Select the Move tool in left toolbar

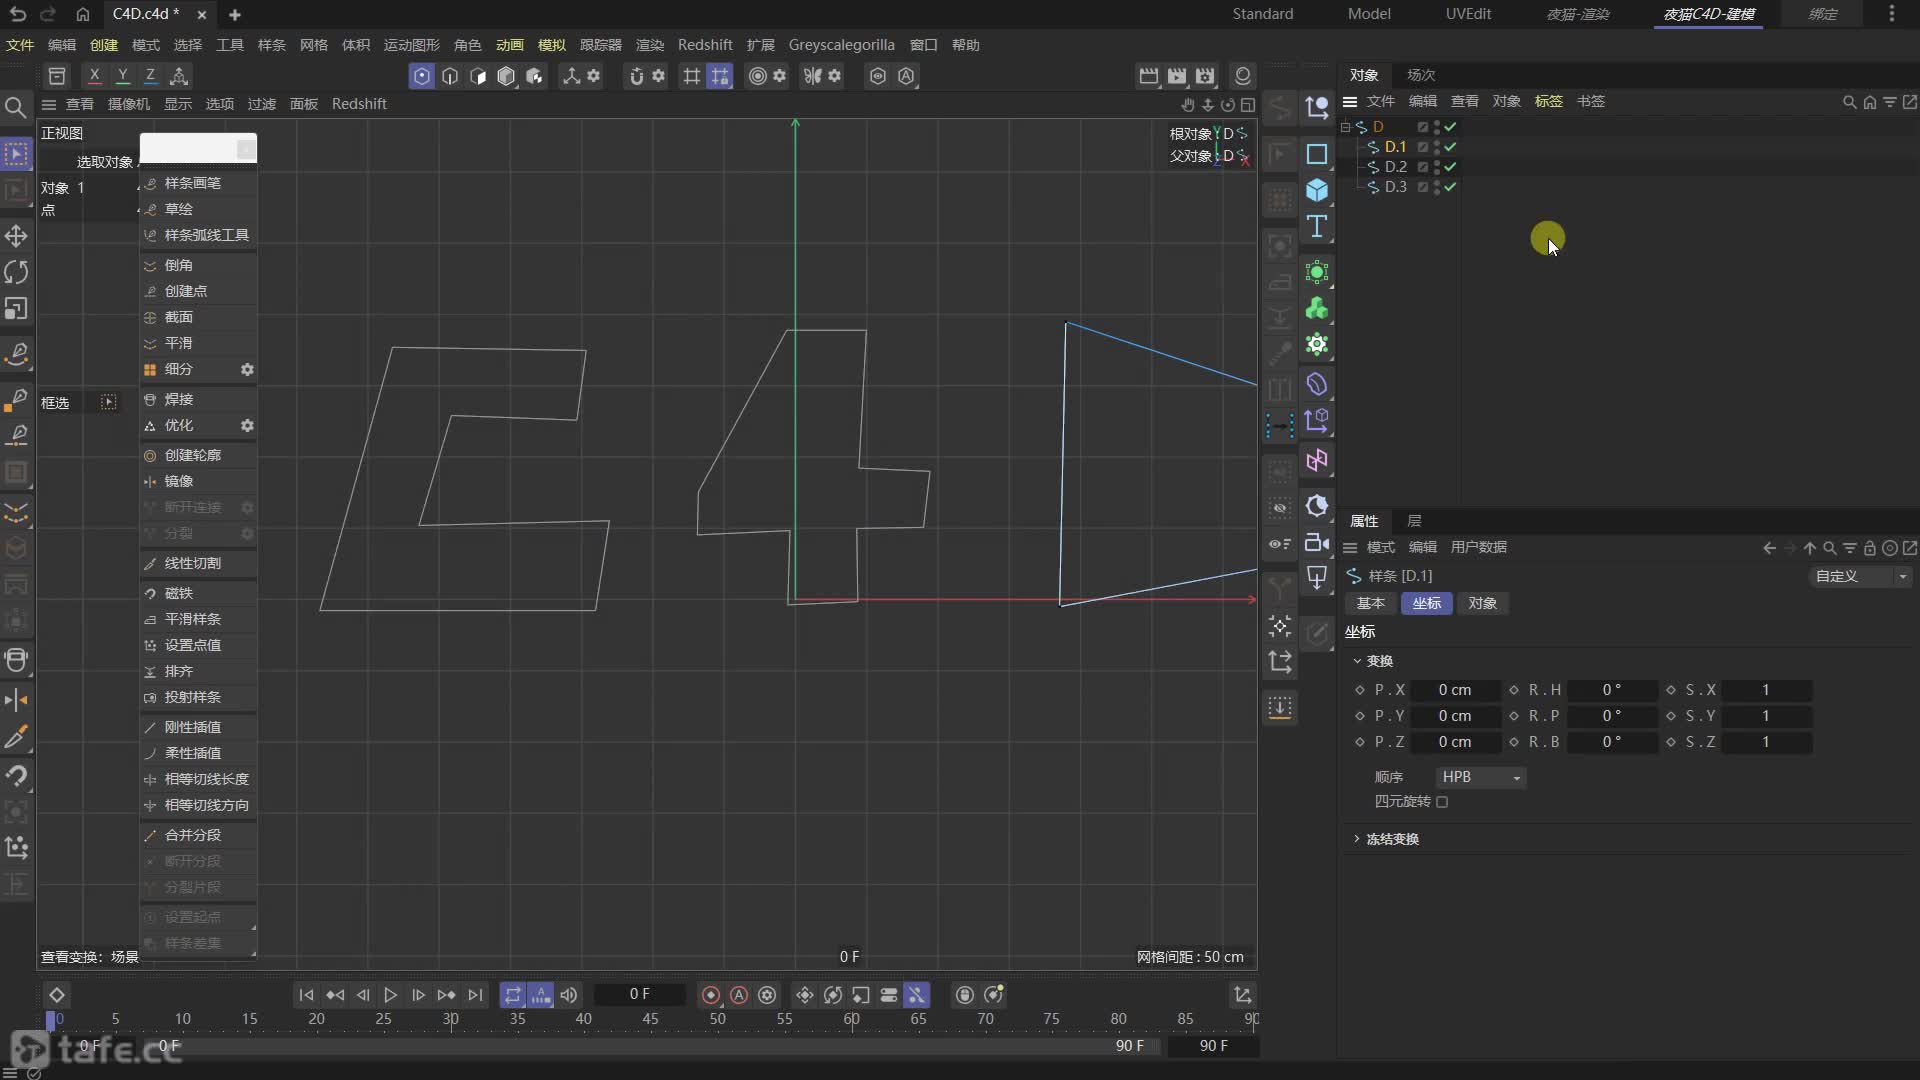click(x=16, y=236)
